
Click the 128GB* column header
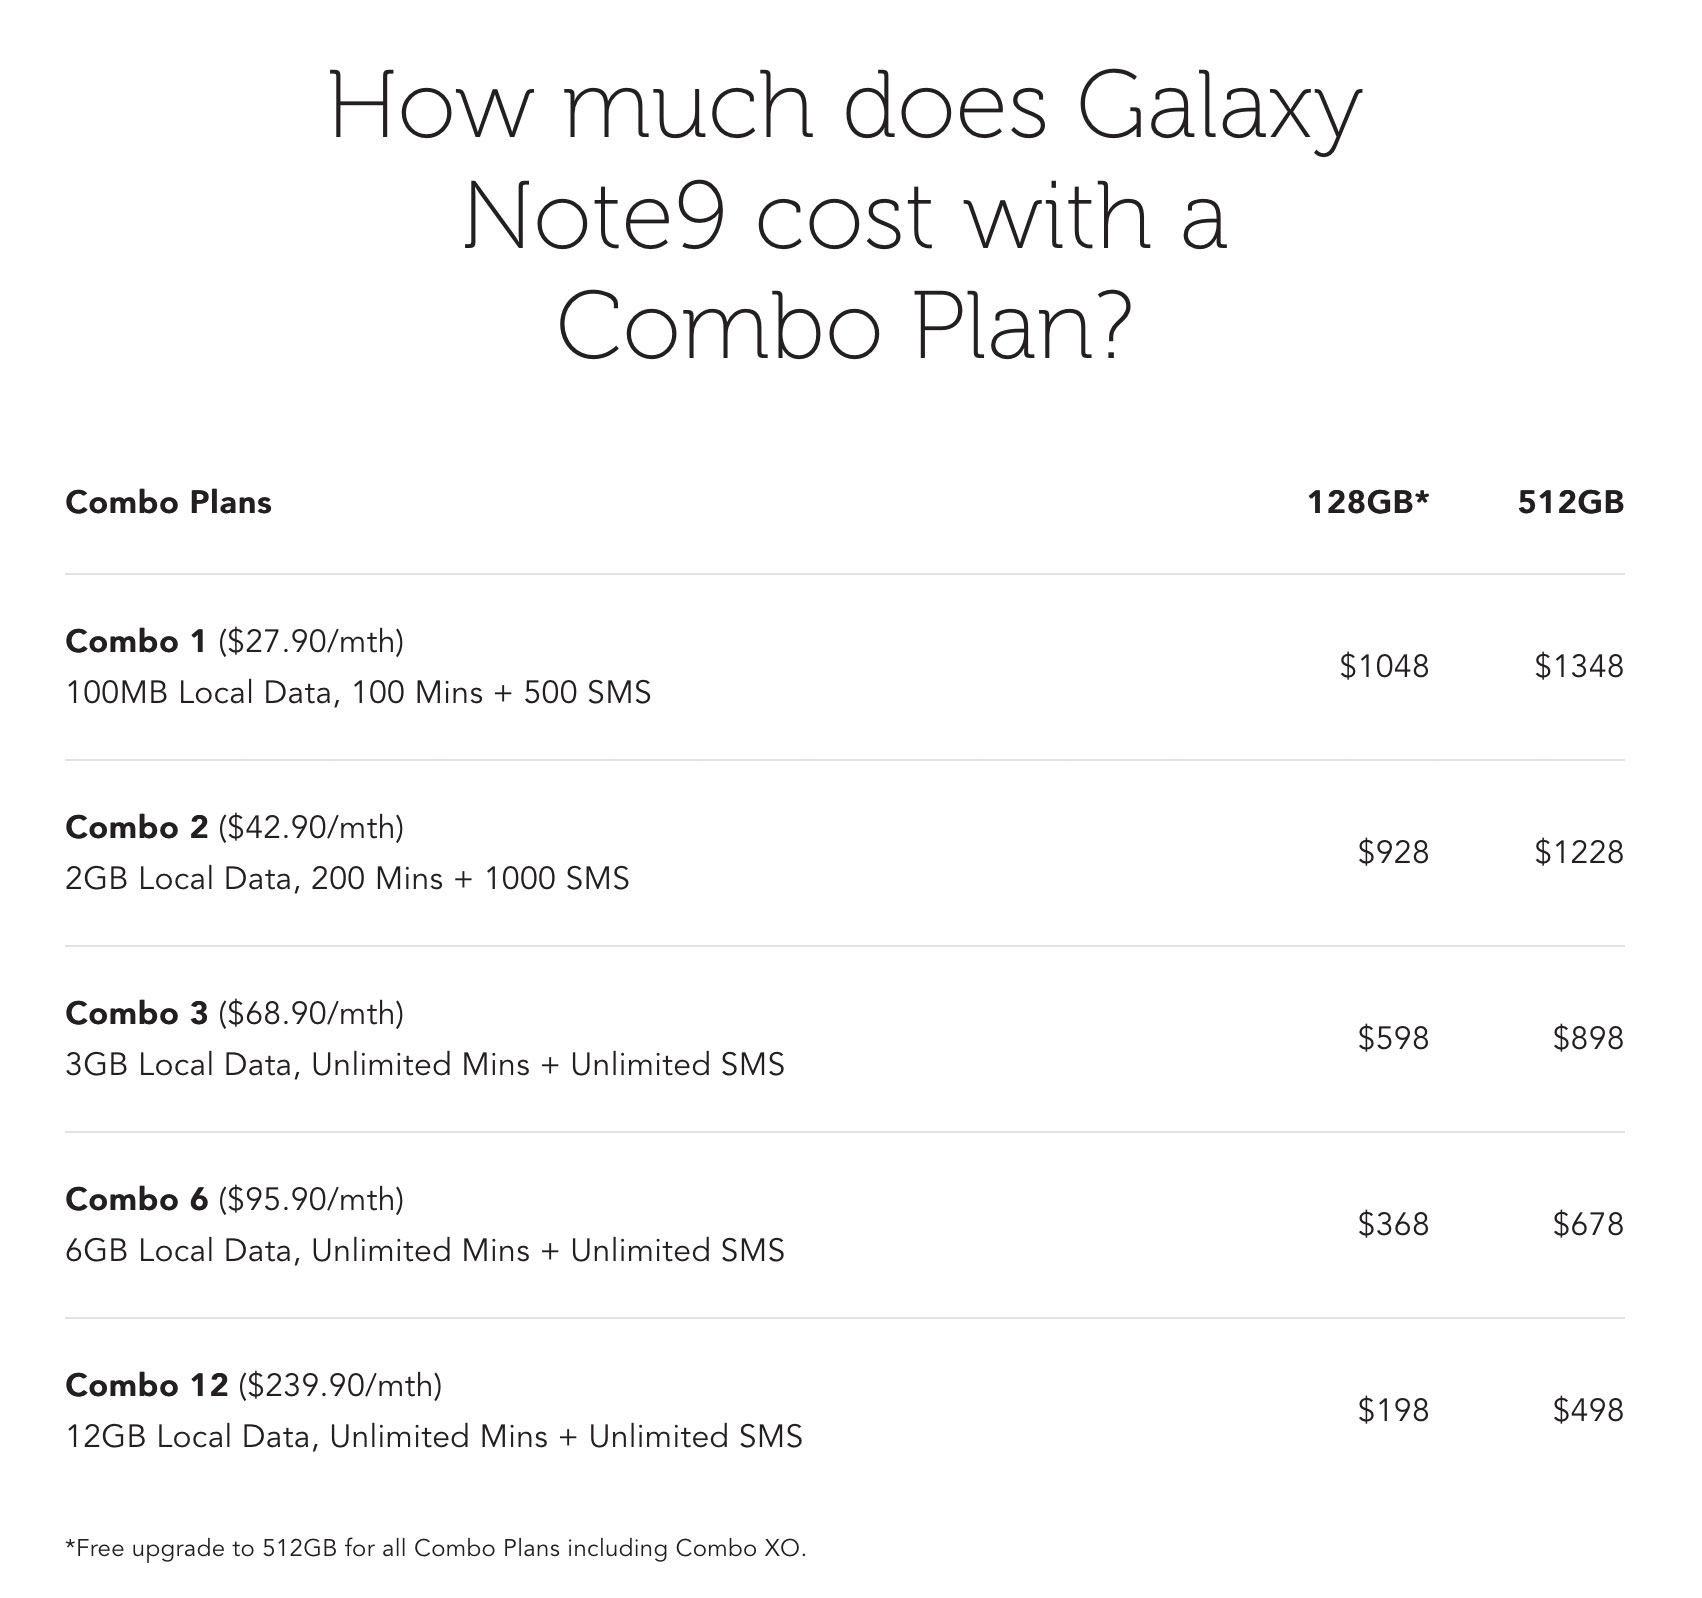1367,502
